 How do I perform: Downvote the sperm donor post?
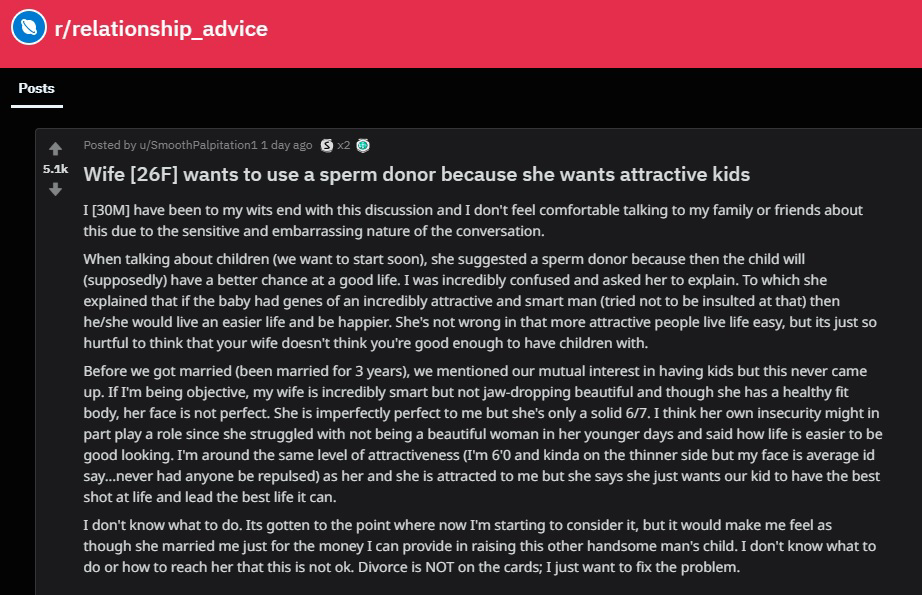(55, 189)
